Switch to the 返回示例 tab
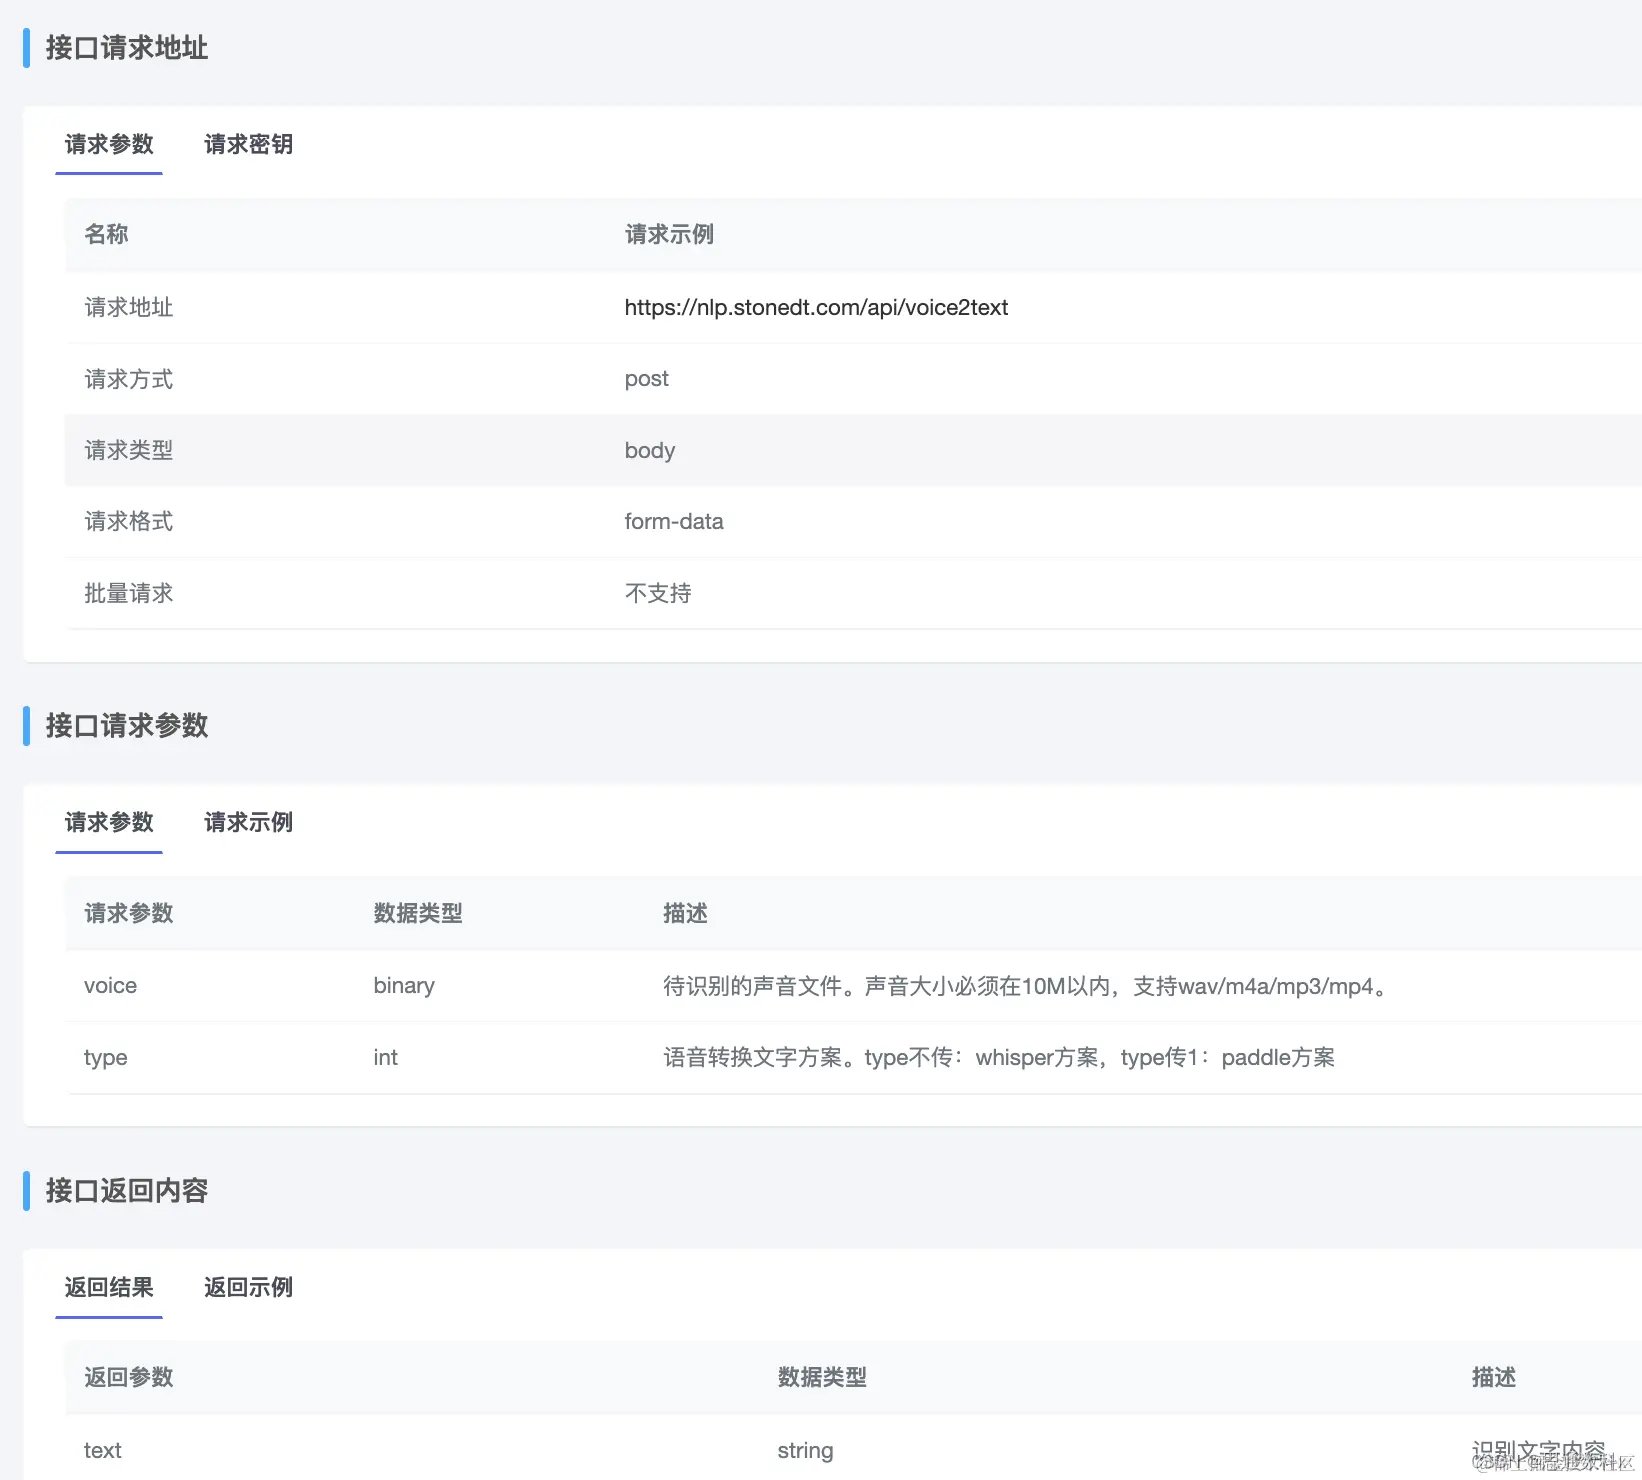1642x1480 pixels. click(248, 1287)
